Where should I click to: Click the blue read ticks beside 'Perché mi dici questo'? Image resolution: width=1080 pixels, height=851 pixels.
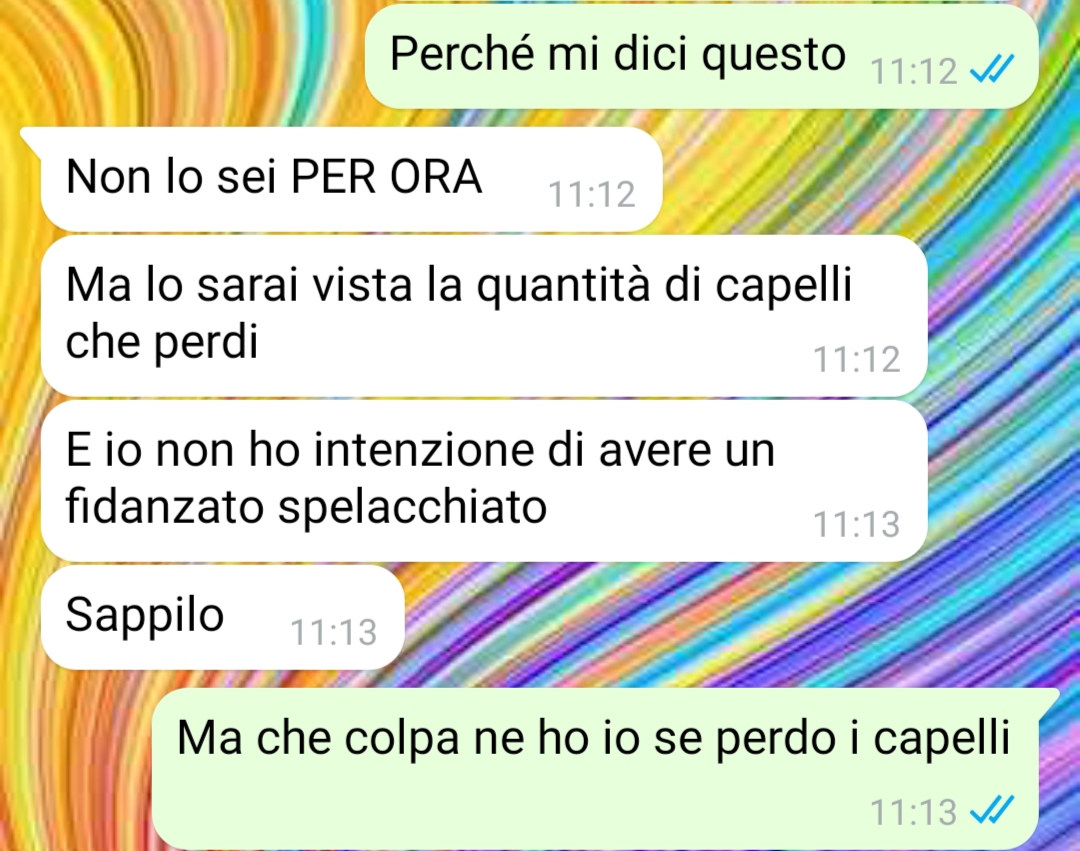(992, 69)
